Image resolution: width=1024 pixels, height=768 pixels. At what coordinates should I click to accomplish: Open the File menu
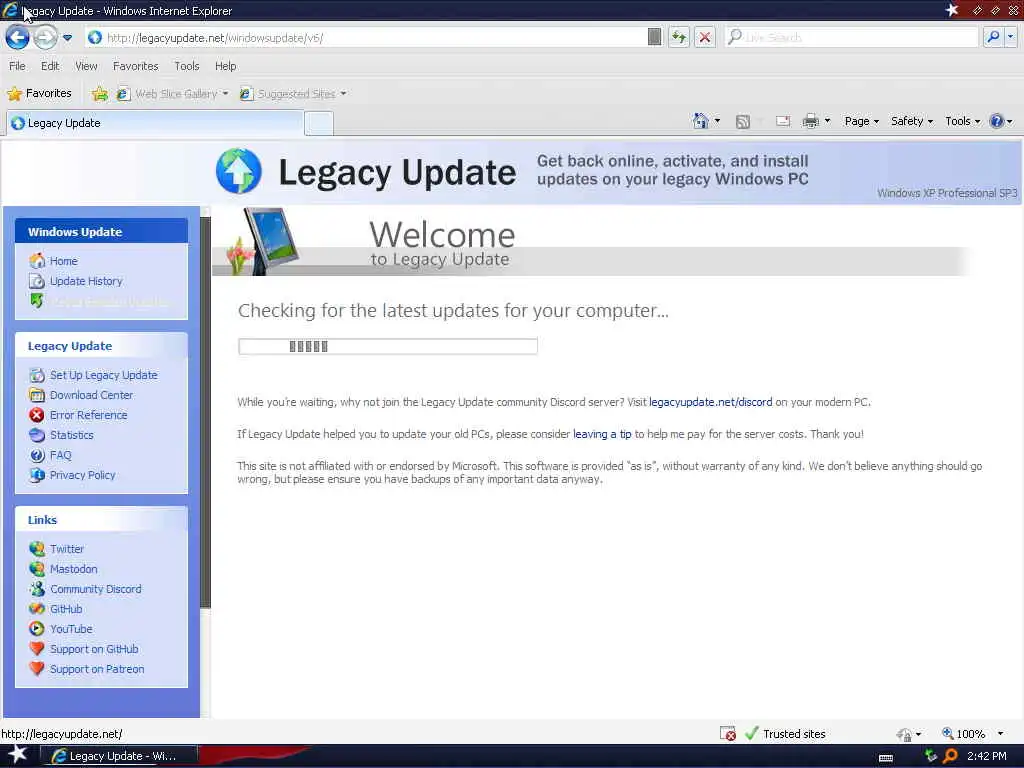pos(17,66)
